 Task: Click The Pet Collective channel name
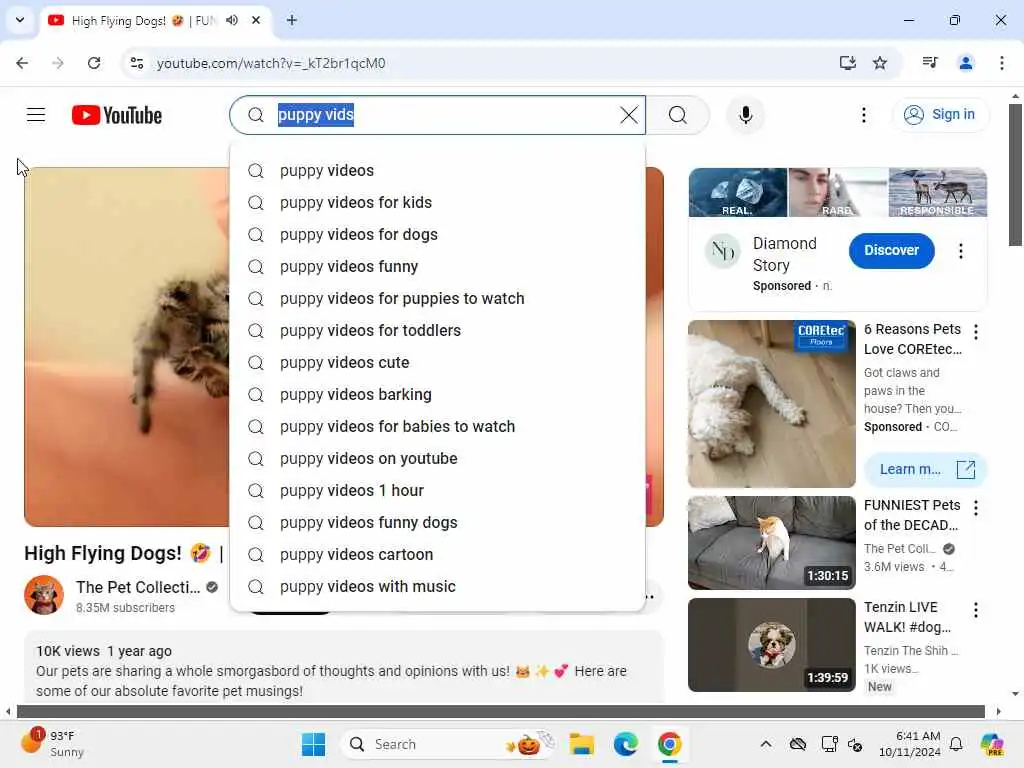[138, 587]
